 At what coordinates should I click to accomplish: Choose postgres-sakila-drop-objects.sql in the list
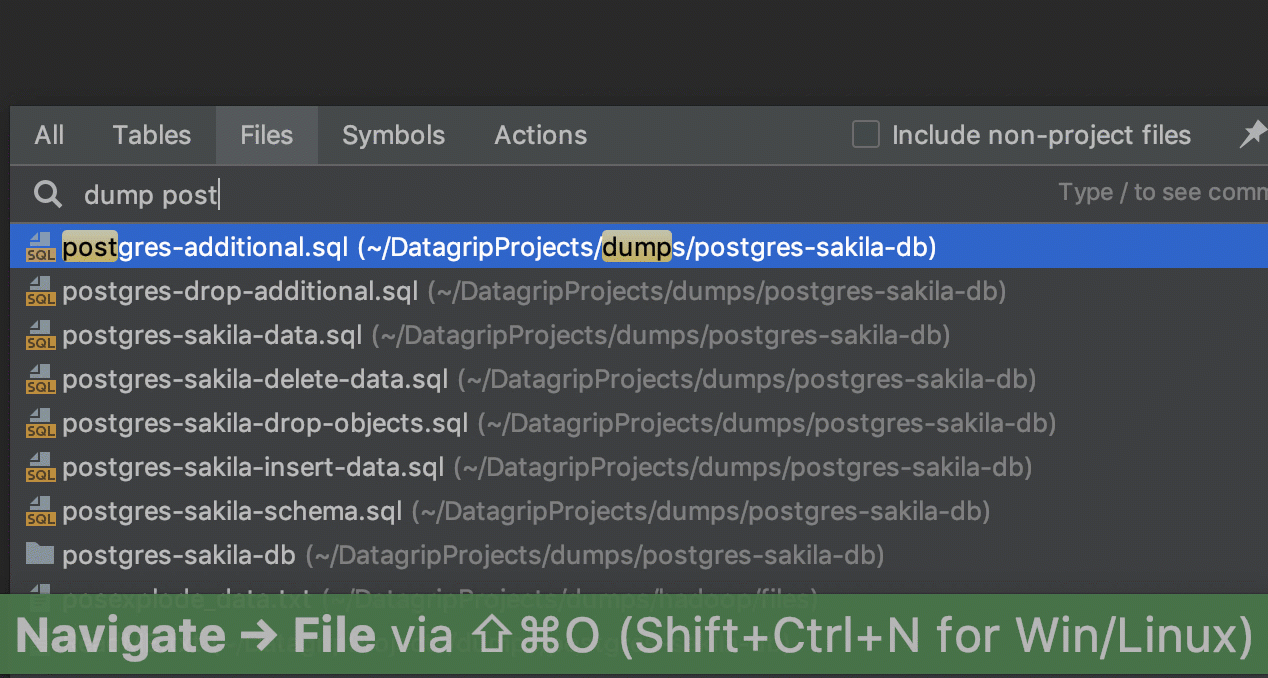click(265, 423)
